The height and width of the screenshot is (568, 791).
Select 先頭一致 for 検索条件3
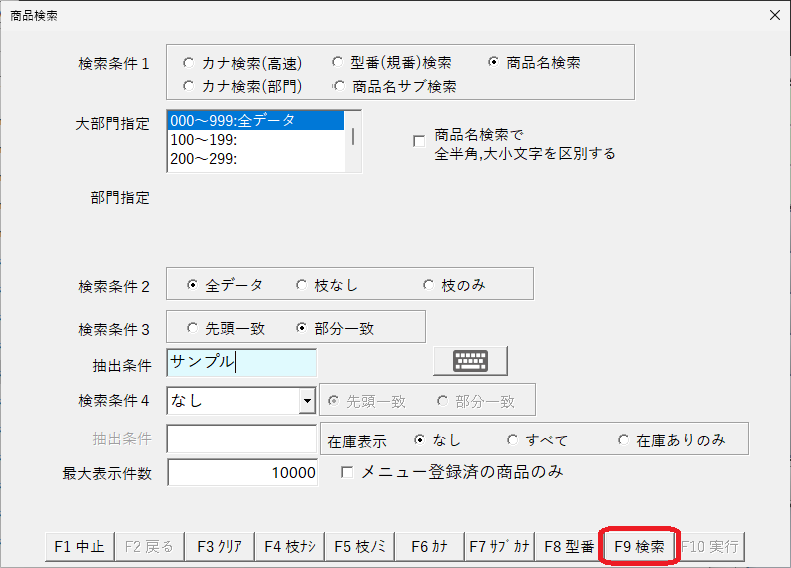tap(194, 328)
